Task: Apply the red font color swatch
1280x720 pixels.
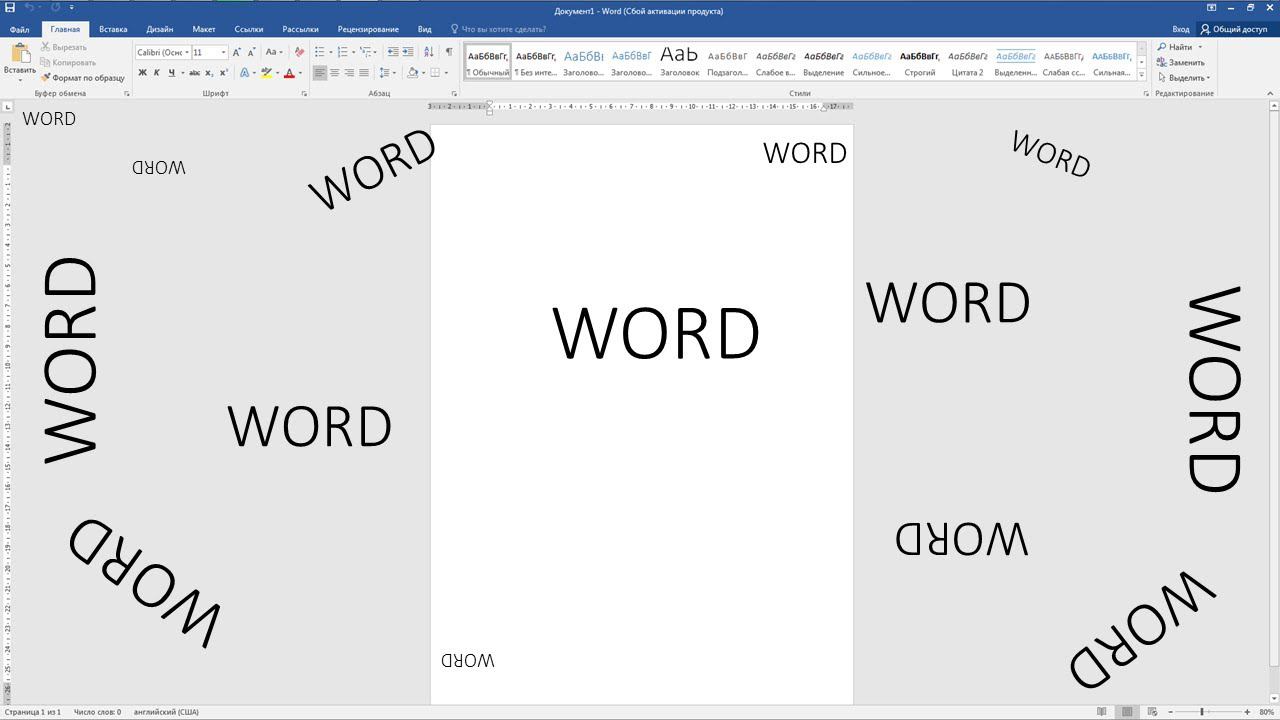Action: 289,73
